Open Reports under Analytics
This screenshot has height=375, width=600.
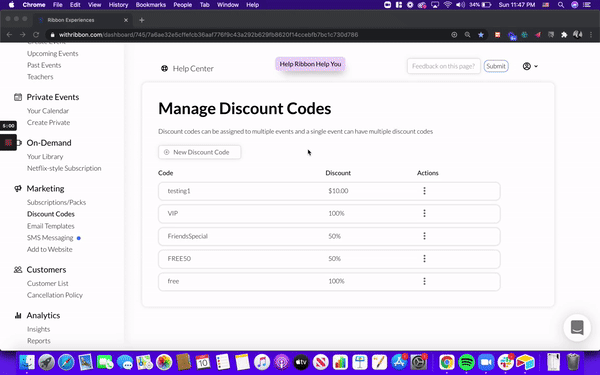[39, 341]
